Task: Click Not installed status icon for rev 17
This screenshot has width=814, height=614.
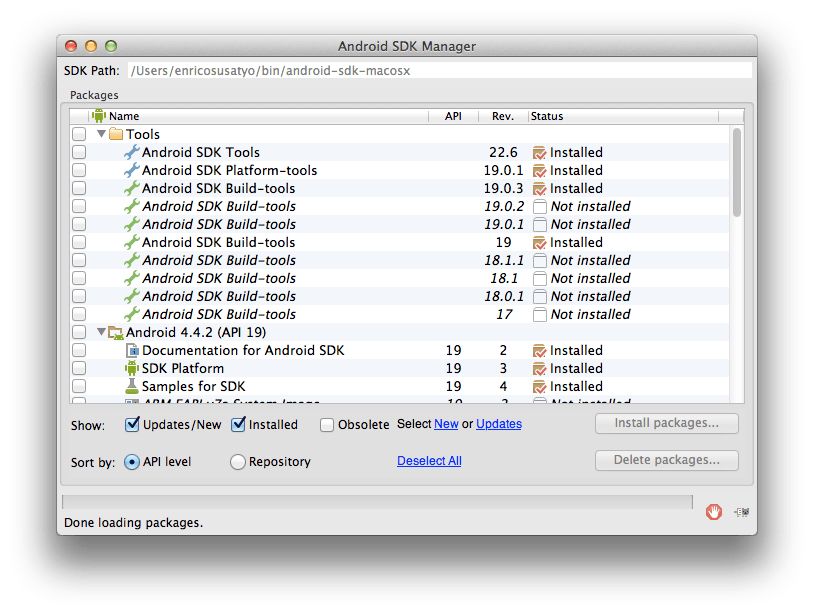Action: click(540, 315)
